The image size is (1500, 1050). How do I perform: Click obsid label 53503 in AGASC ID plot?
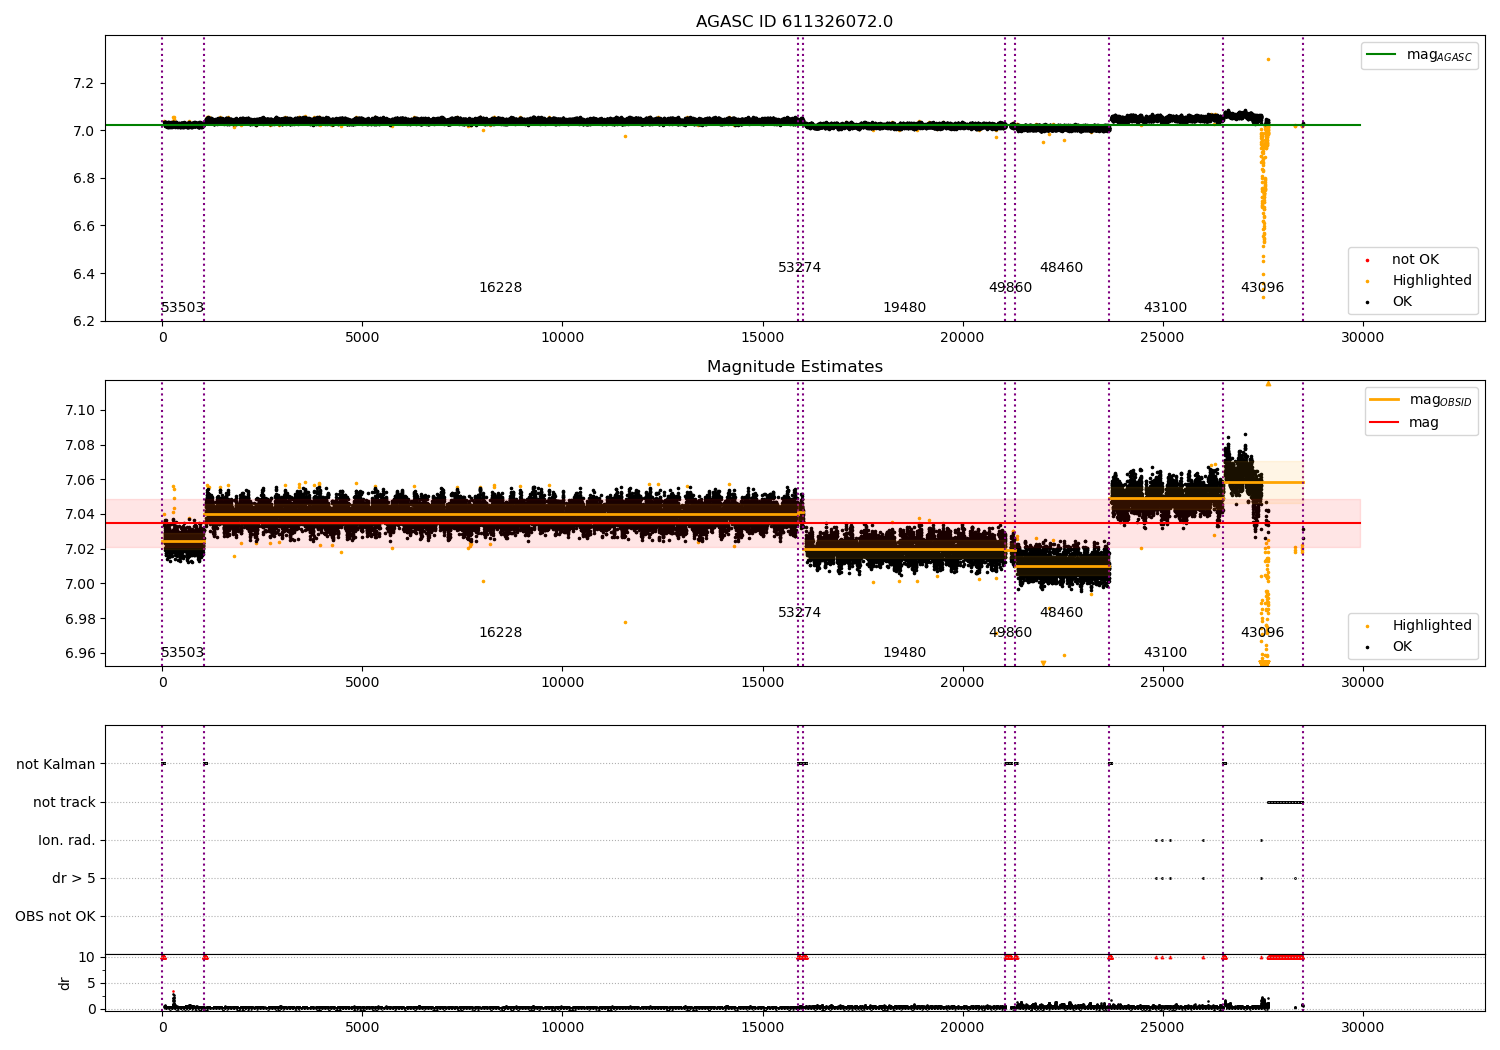click(x=182, y=308)
